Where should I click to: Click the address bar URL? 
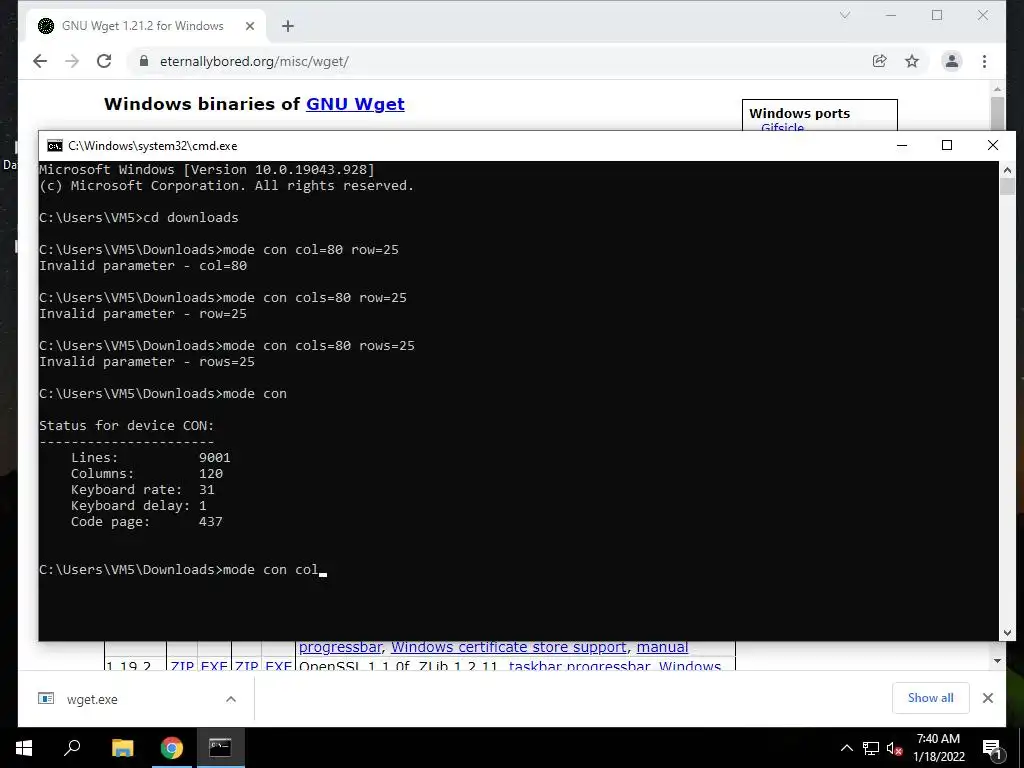[x=254, y=61]
